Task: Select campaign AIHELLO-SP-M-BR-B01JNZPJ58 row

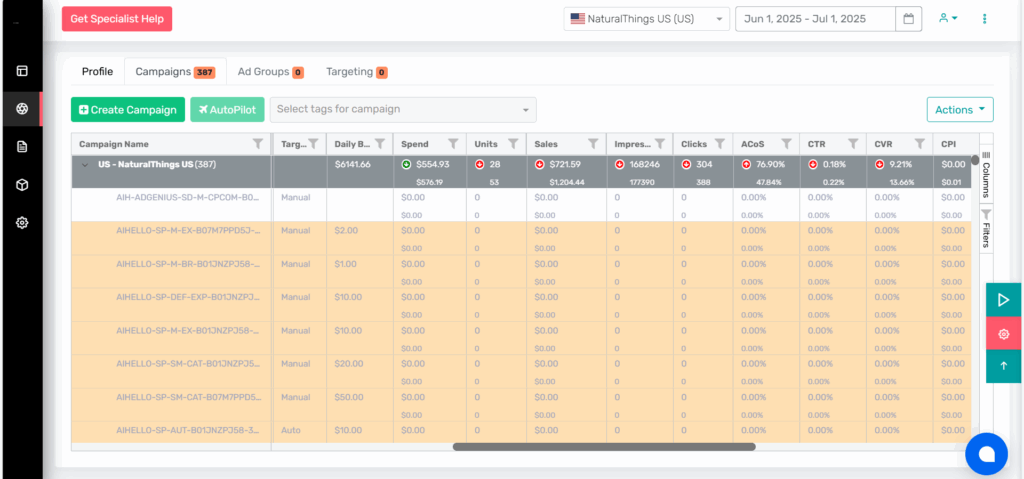Action: [521, 272]
